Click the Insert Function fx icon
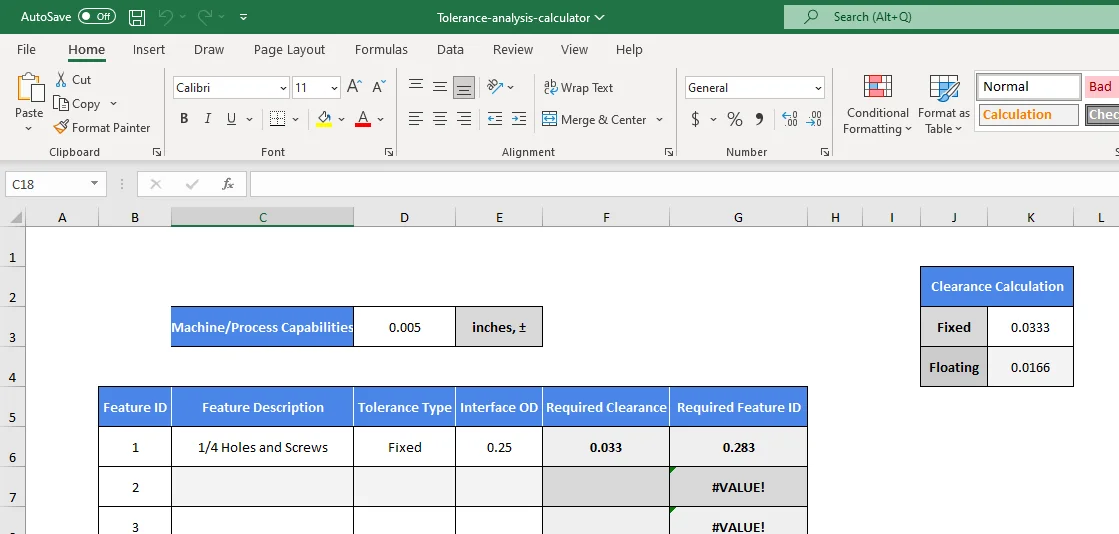Viewport: 1119px width, 534px height. click(228, 184)
